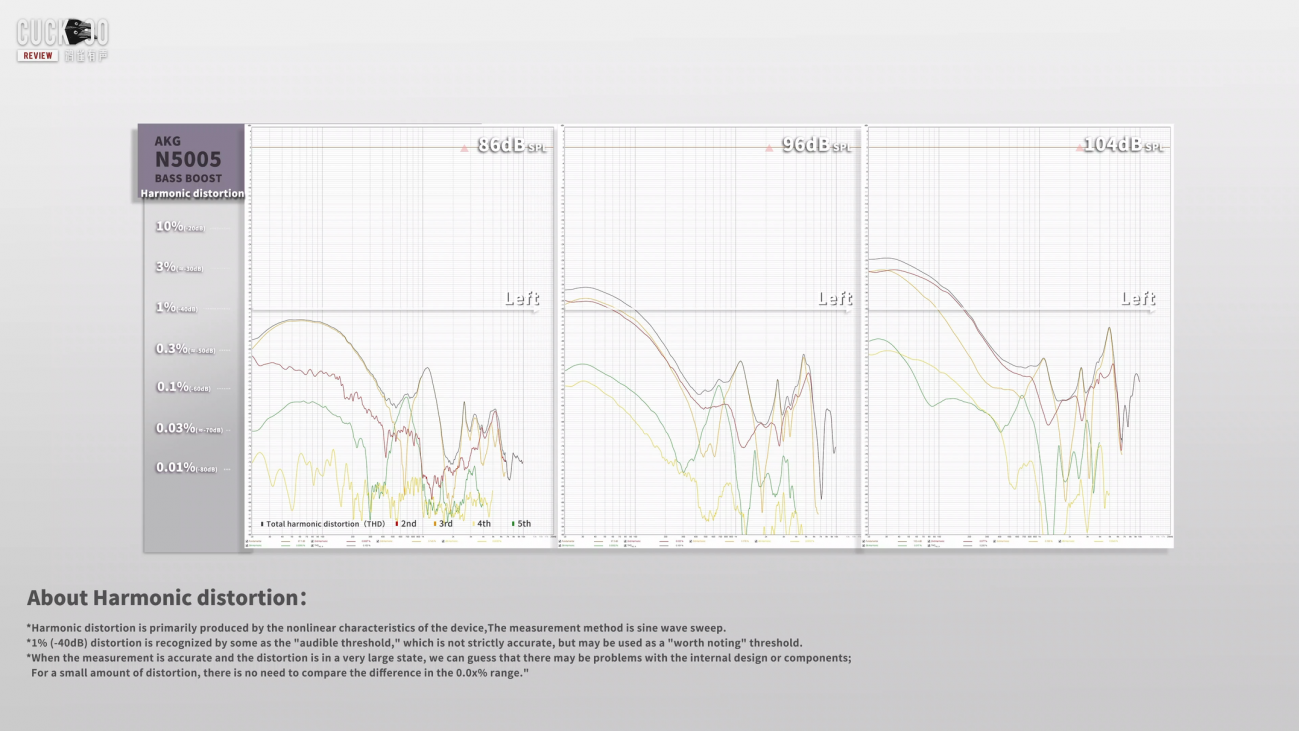Click the 0.03% axis label
Screen dimensions: 1299x731
tap(188, 428)
